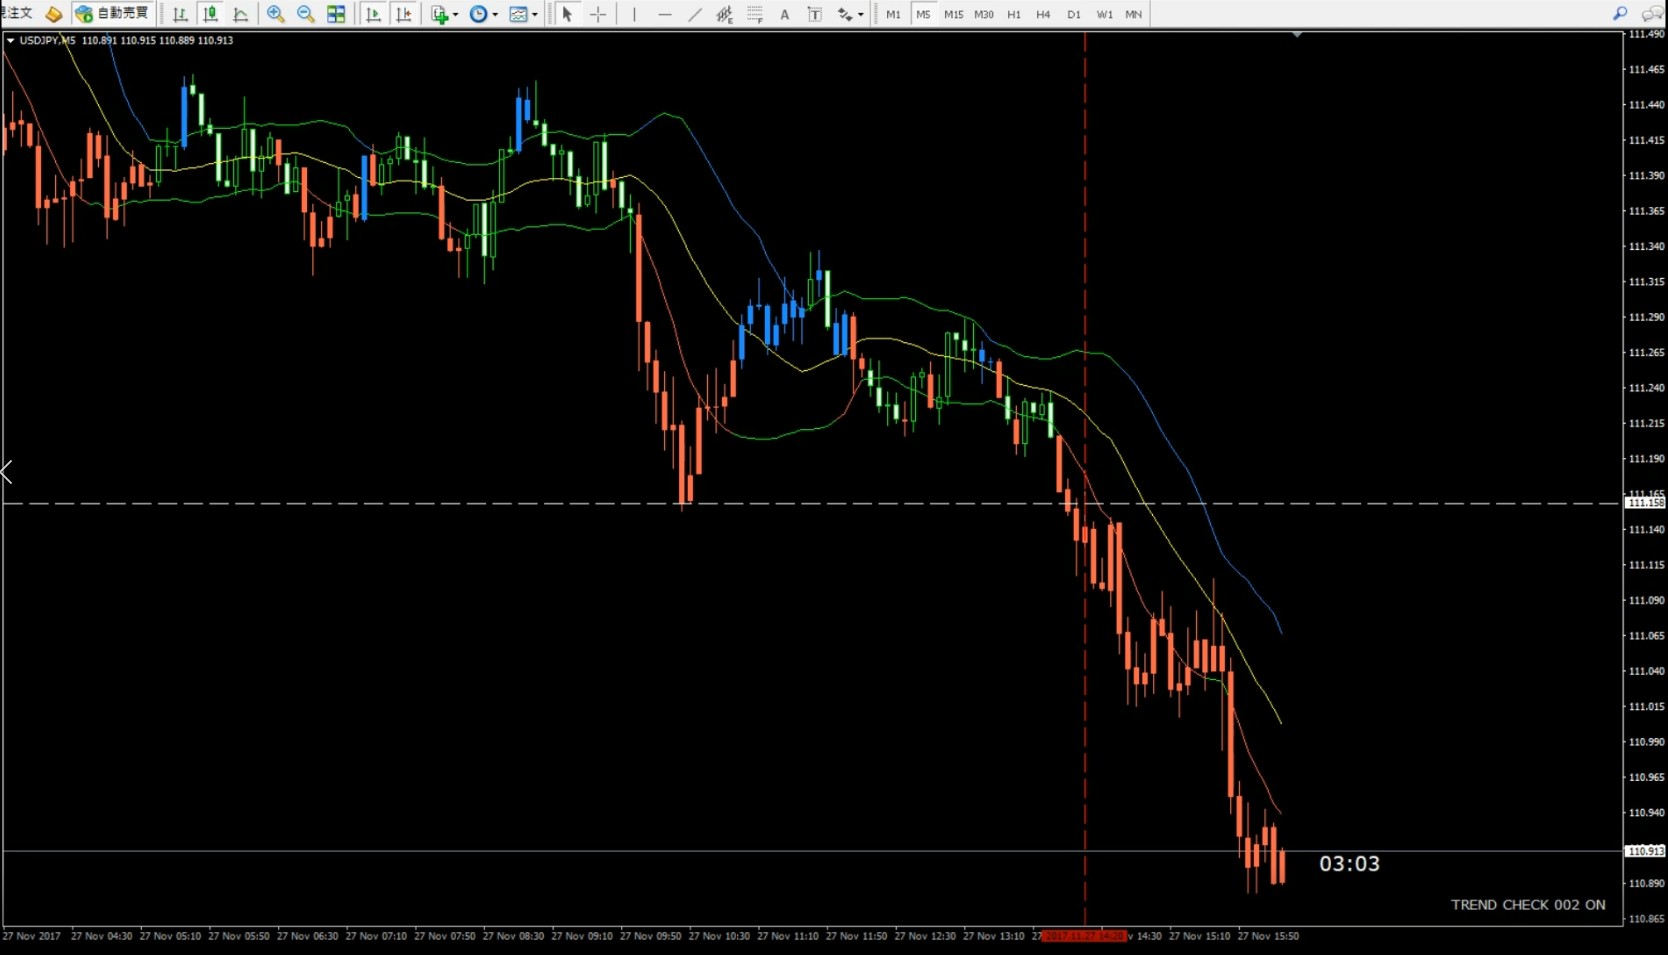The width and height of the screenshot is (1668, 955).
Task: Click the 27 Nov 09:50 time label
Action: pos(650,936)
